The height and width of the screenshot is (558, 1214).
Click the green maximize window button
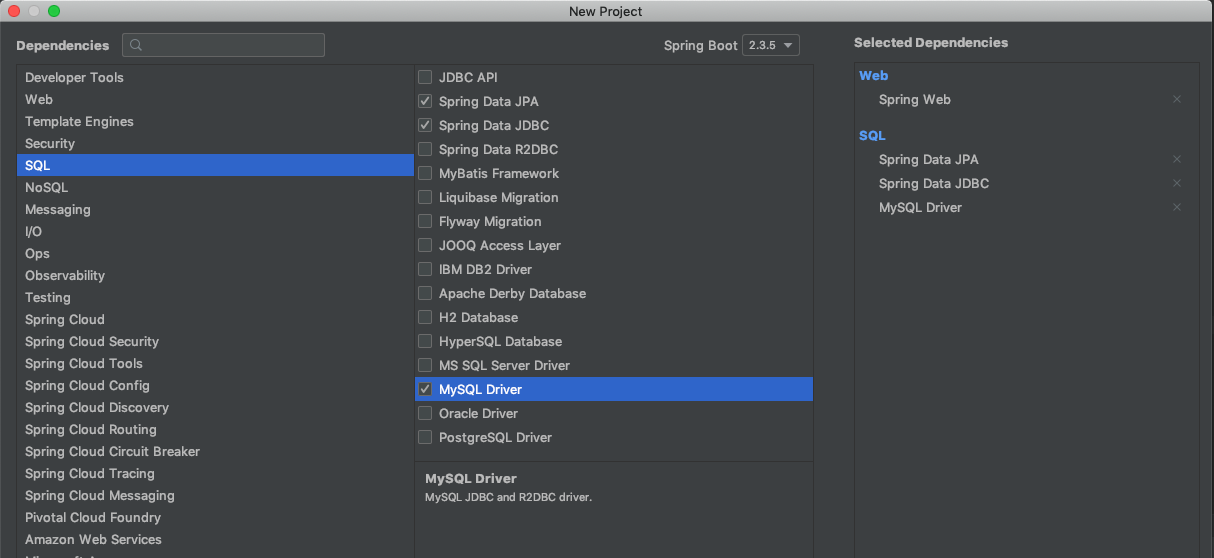tap(54, 11)
